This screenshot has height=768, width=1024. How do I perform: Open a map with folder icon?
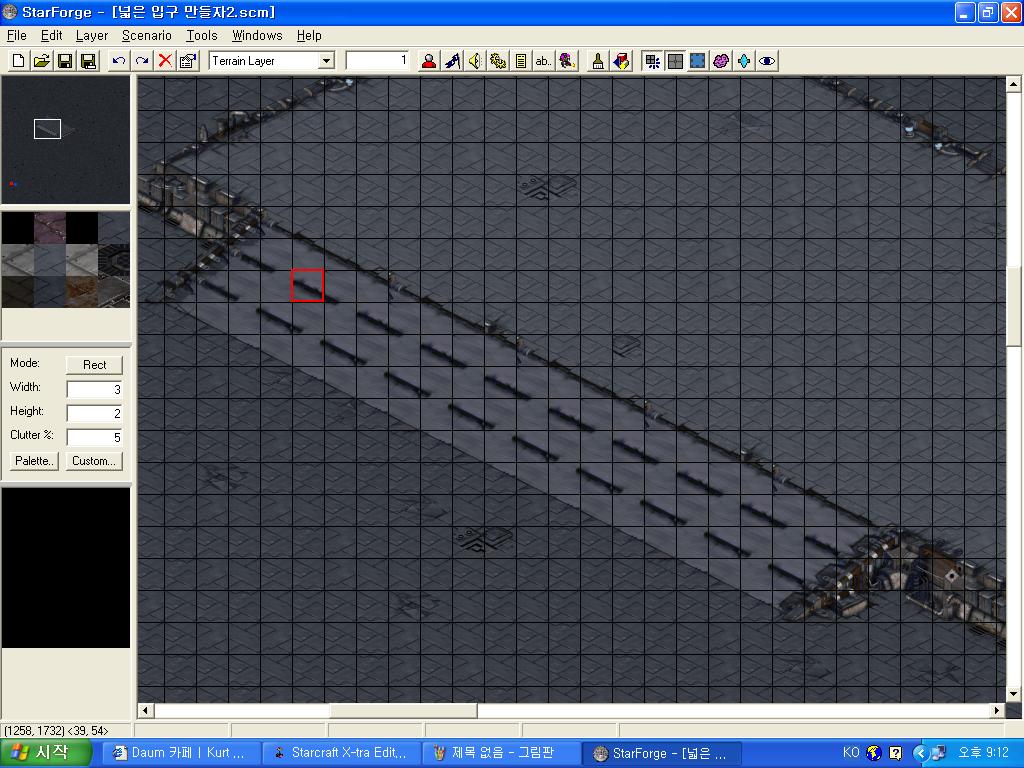click(x=42, y=61)
